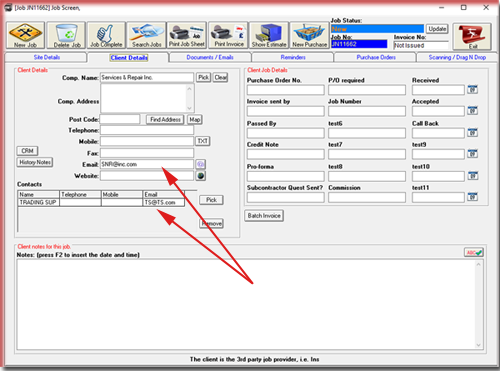Click the Website input field
Viewport: 500px width, 371px height.
147,176
